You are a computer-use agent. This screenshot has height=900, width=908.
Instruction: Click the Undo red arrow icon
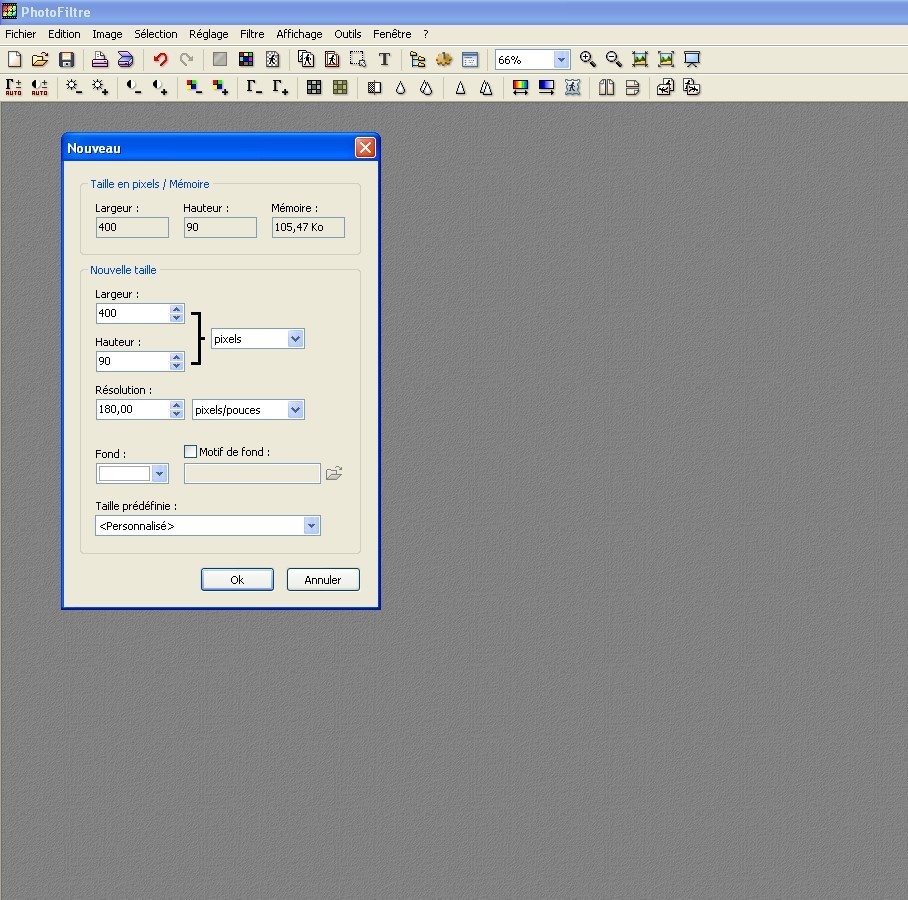click(160, 60)
